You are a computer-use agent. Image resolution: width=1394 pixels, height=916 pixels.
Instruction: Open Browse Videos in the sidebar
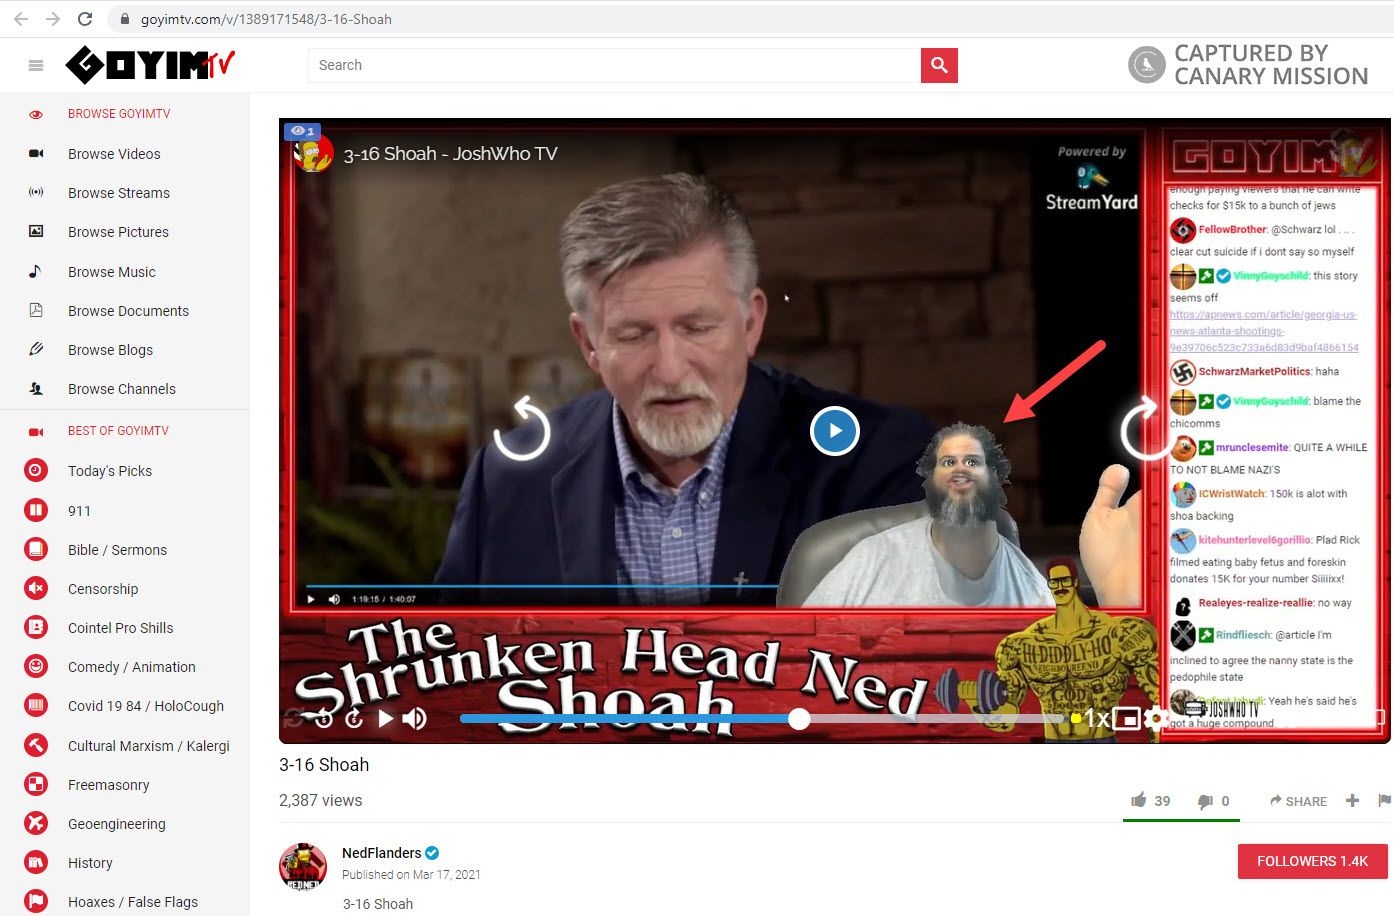pos(114,154)
